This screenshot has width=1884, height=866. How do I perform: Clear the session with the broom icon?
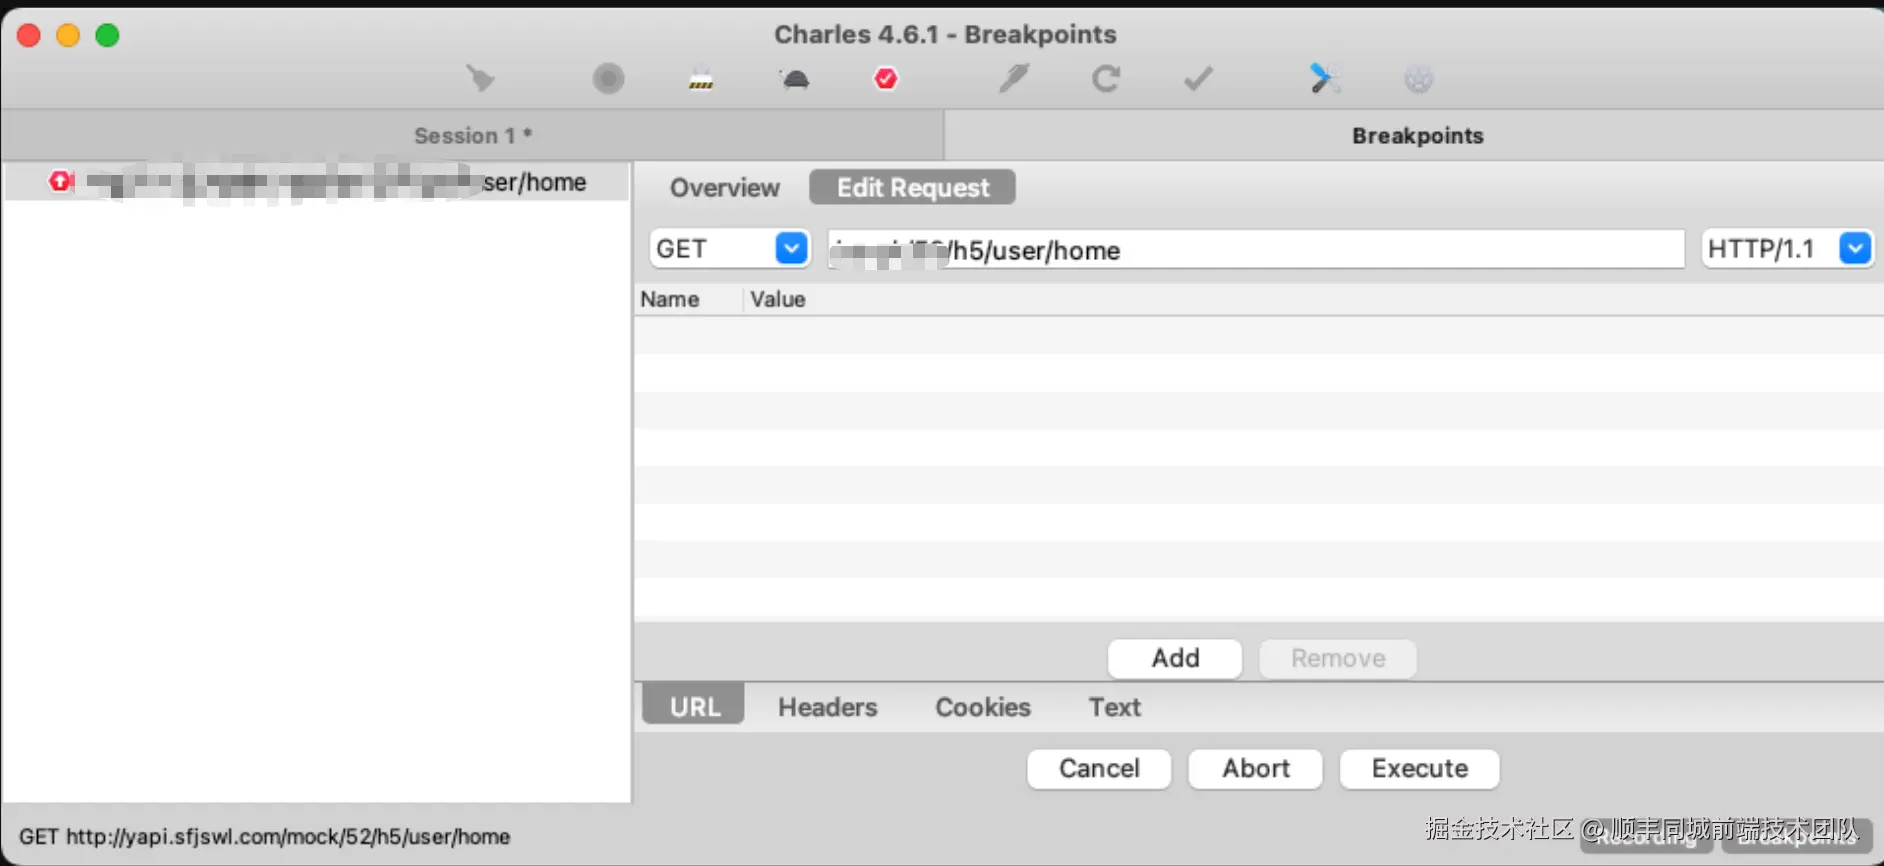[481, 78]
